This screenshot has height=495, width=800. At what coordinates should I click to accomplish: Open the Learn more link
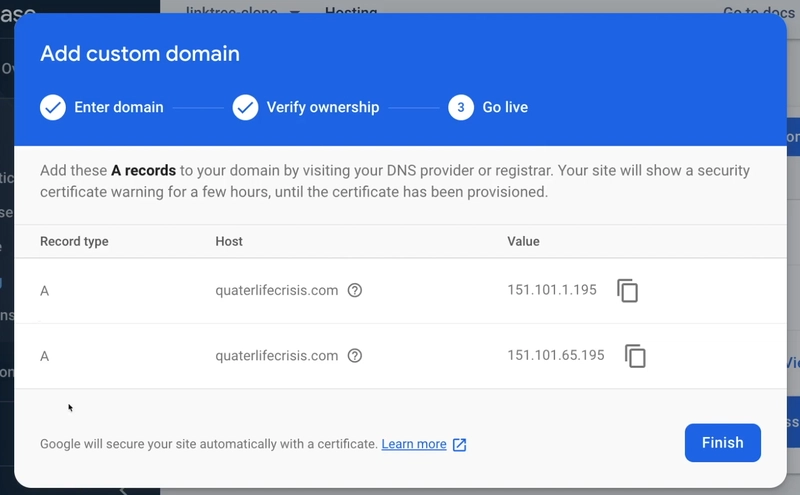click(x=414, y=444)
